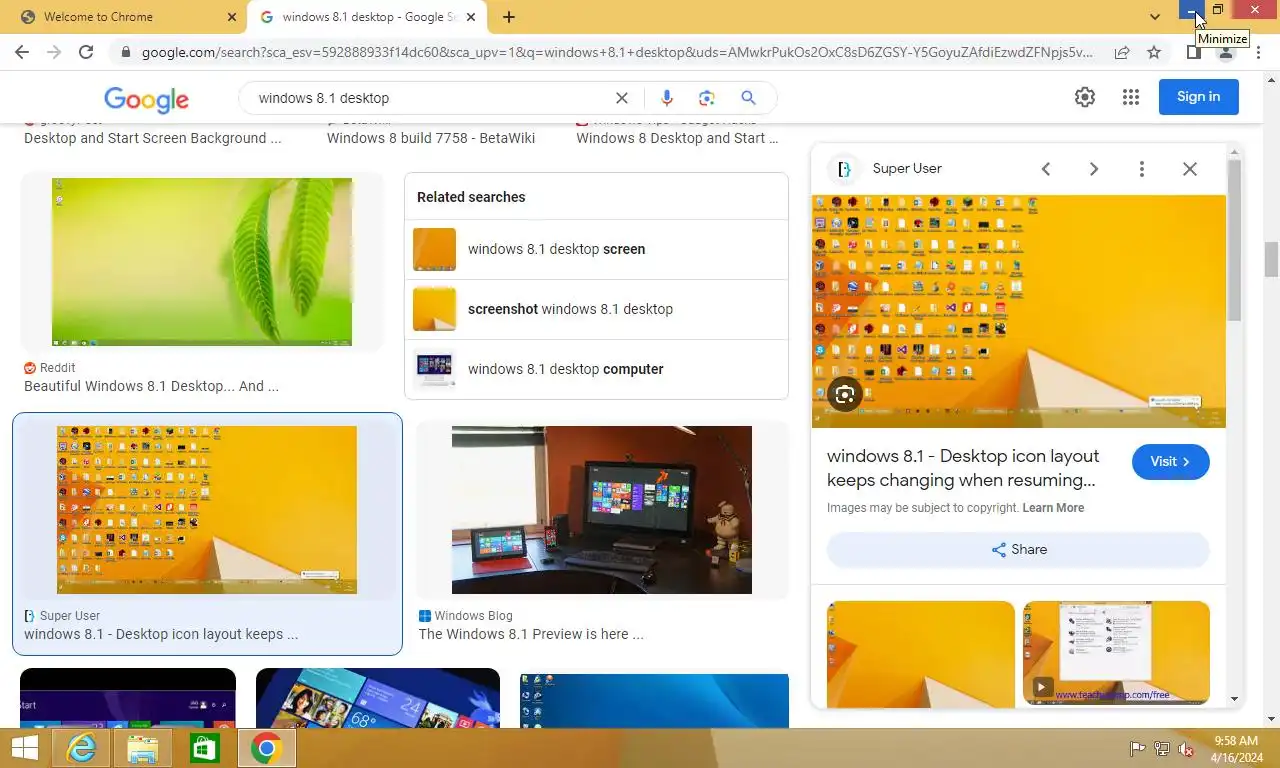Screen dimensions: 1280x768
Task: Click the main page scrollbar thumb
Action: pos(1272,259)
